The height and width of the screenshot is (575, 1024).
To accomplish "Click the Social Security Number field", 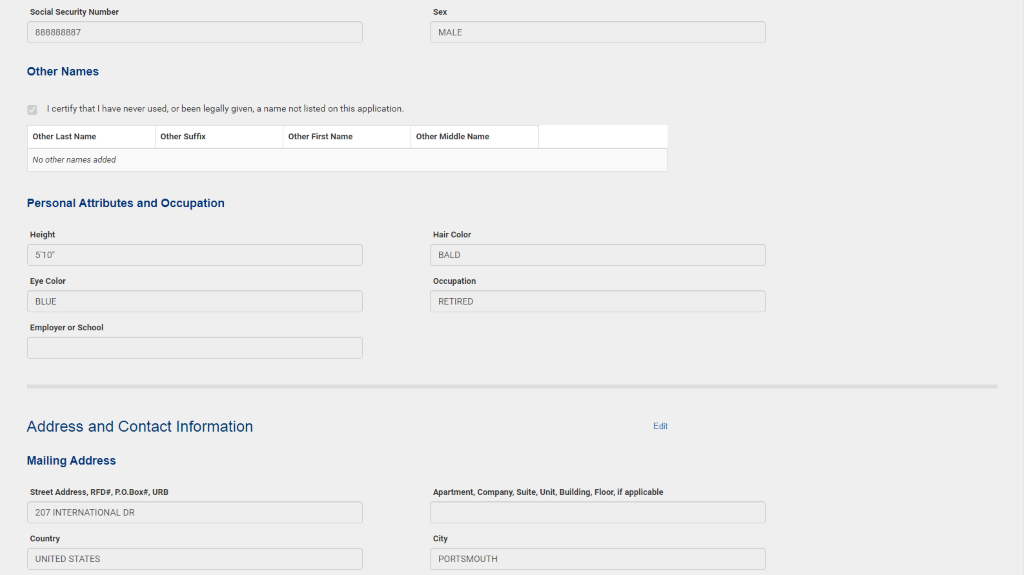I will [195, 32].
